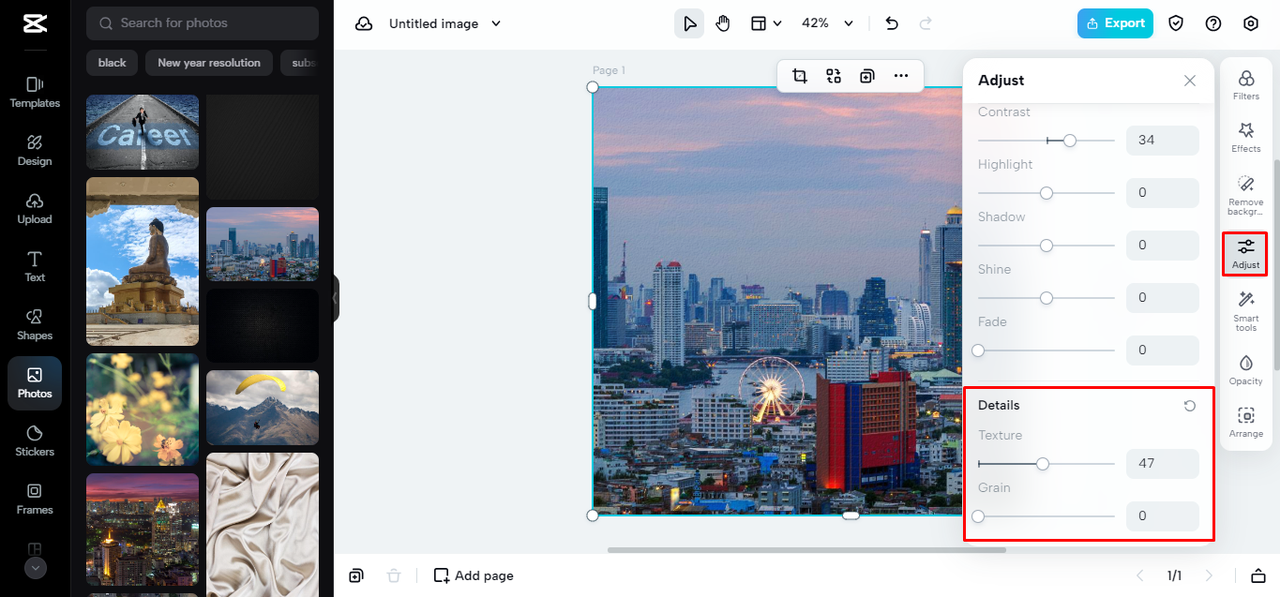This screenshot has width=1280, height=597.
Task: Click the duplicate icon in floating toolbar
Action: (867, 75)
